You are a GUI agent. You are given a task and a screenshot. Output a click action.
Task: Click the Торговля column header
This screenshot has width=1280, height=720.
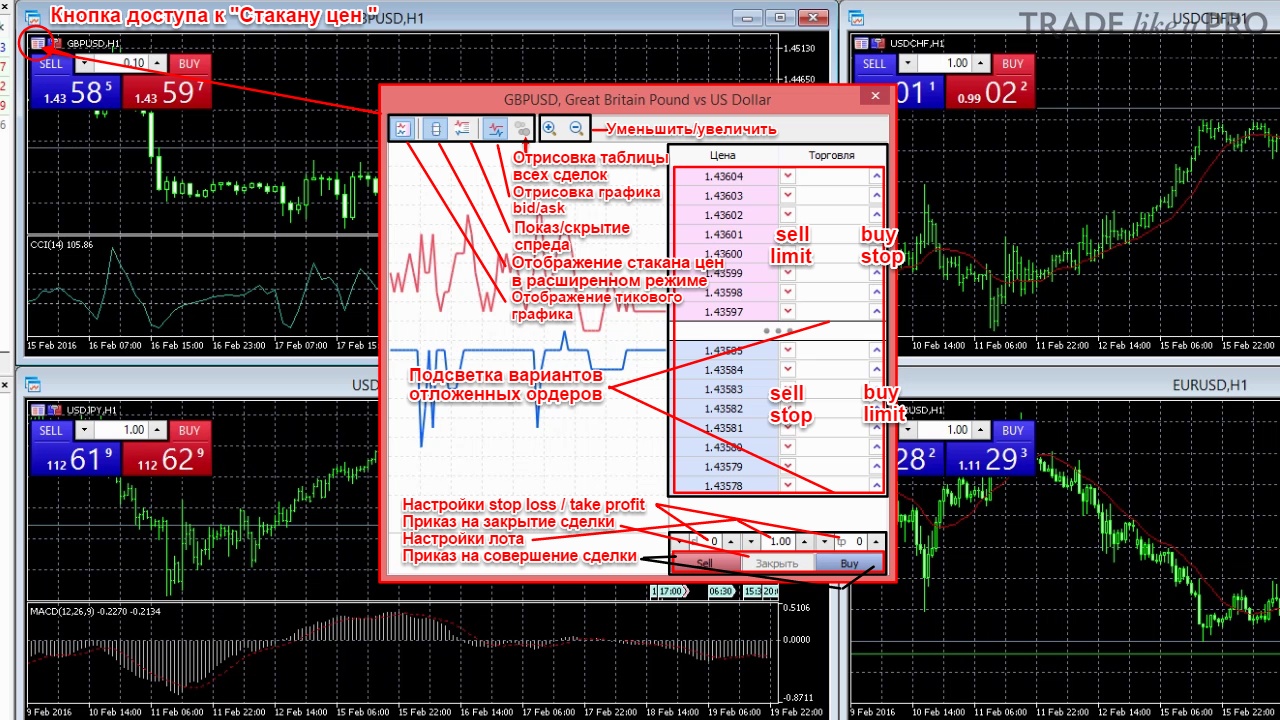coord(831,155)
